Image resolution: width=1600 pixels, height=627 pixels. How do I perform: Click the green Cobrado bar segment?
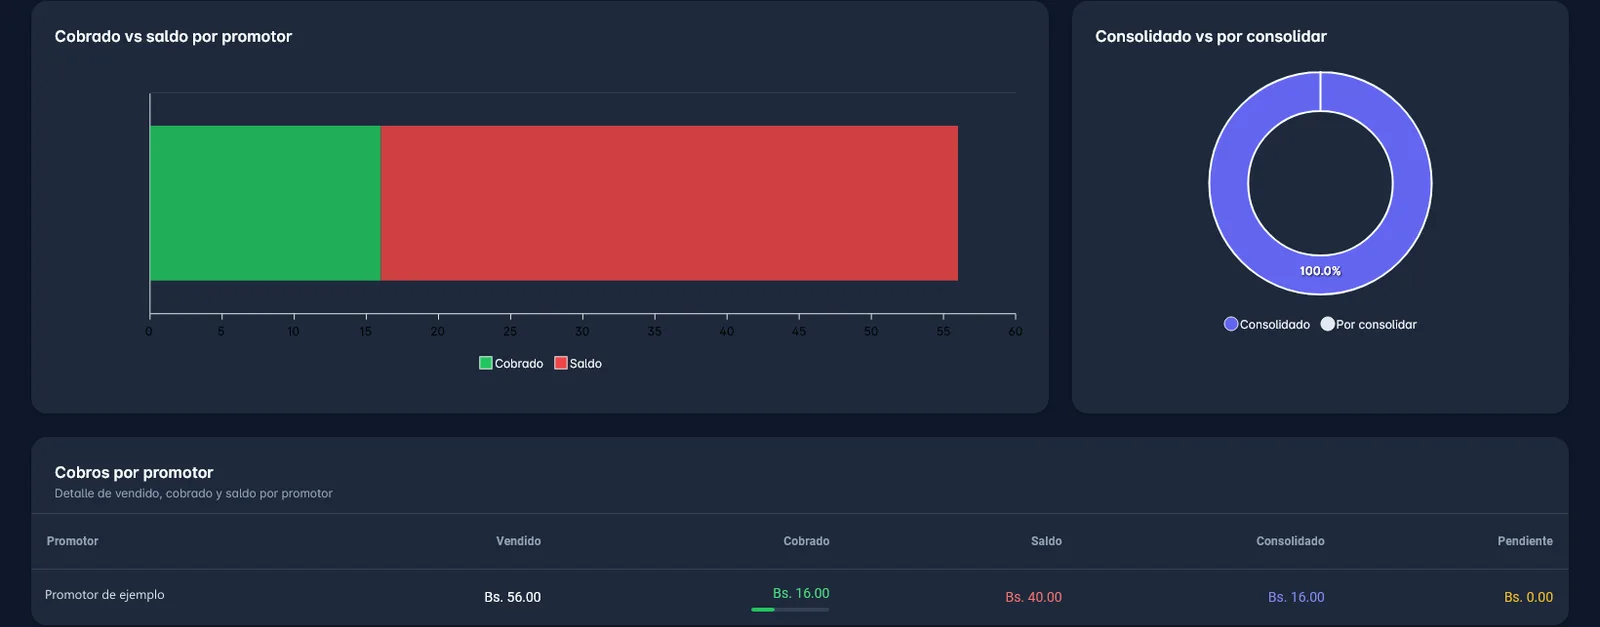[x=265, y=203]
